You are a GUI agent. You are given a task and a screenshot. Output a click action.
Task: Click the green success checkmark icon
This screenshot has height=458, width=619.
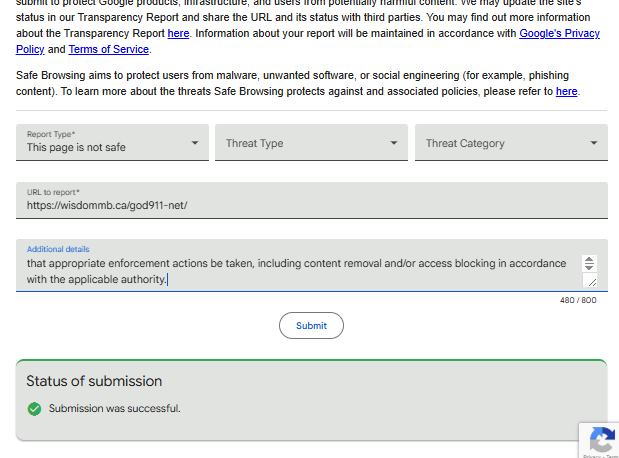(34, 409)
